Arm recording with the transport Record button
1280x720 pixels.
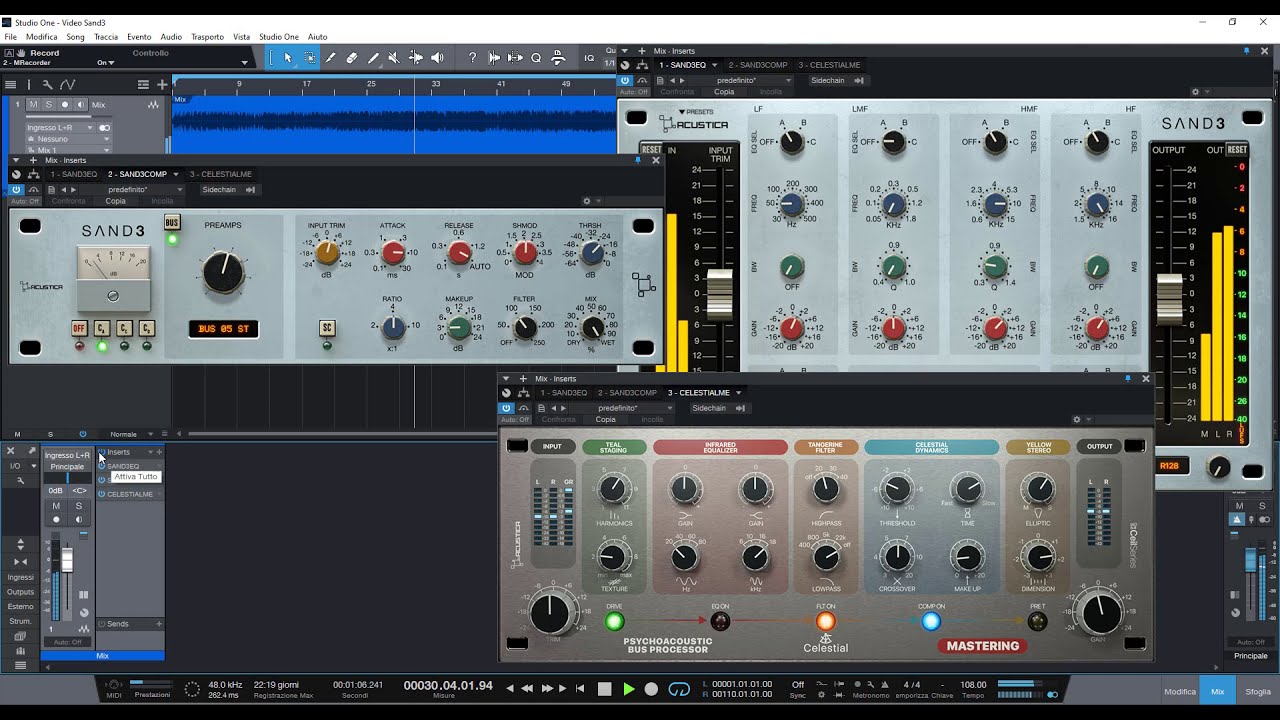651,689
